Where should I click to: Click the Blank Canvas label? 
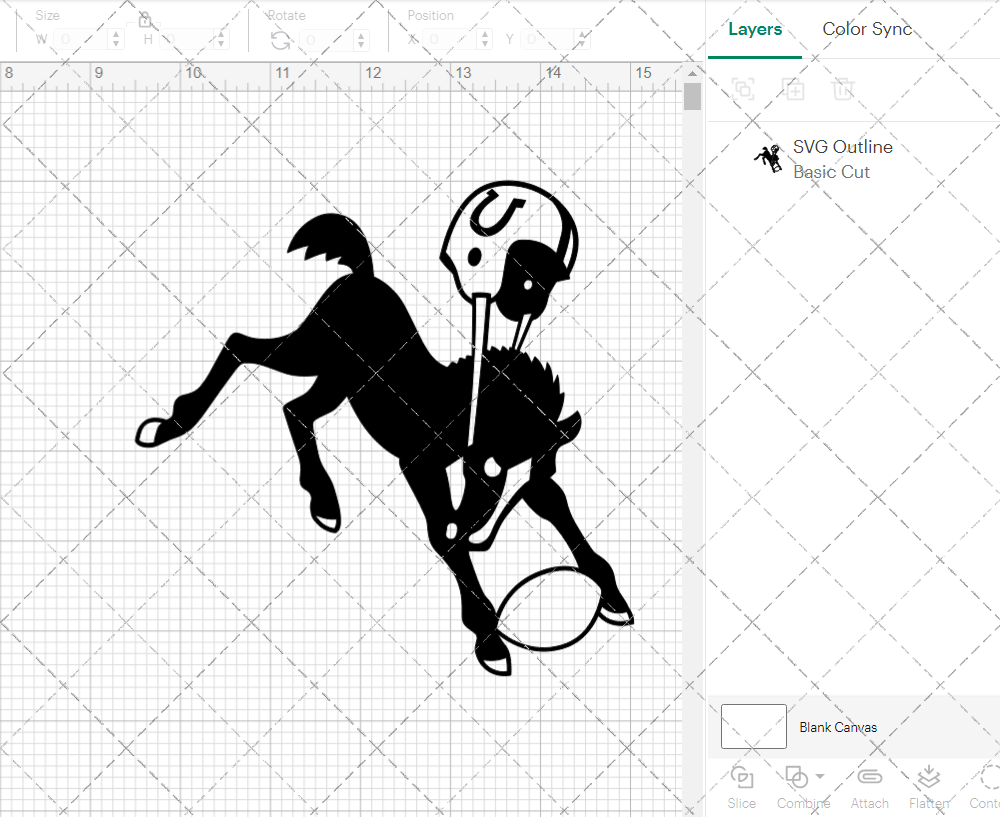pos(838,727)
